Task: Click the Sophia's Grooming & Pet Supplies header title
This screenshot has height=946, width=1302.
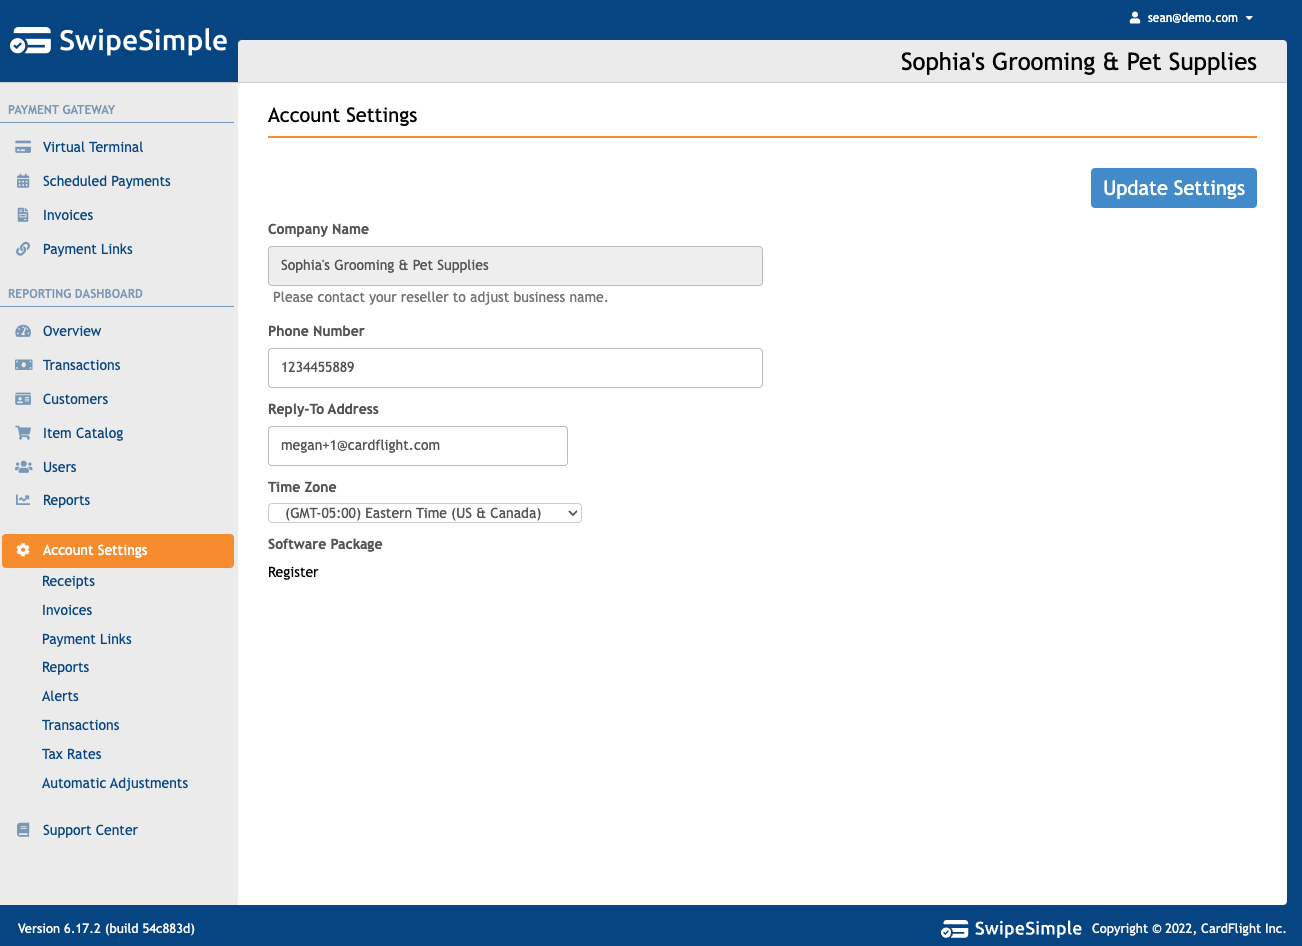Action: click(1079, 62)
